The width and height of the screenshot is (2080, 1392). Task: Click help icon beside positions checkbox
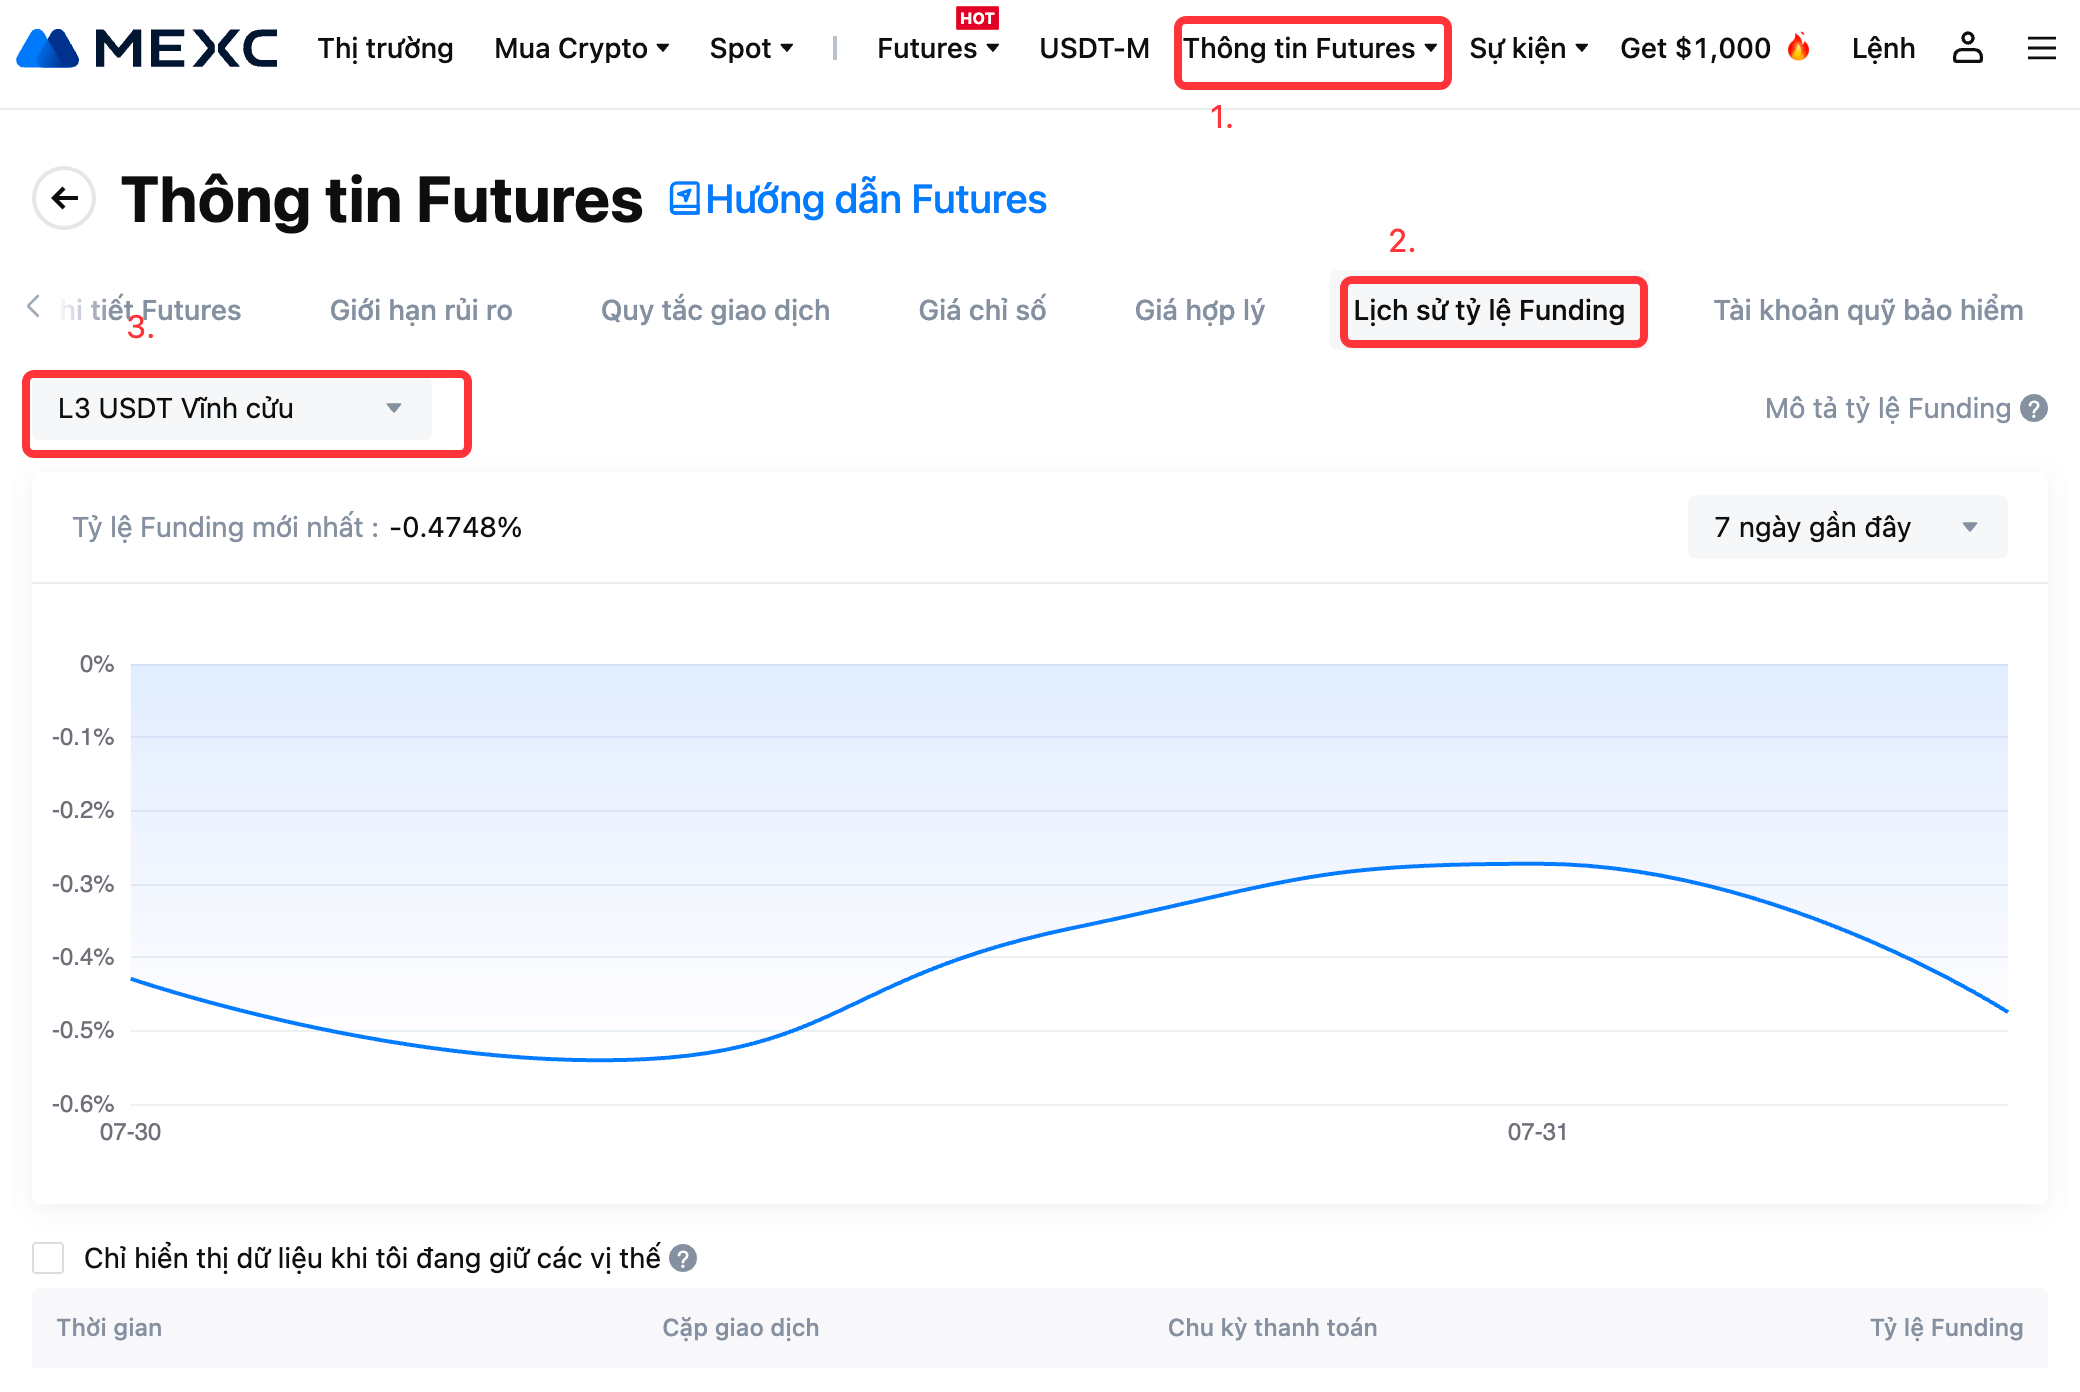point(683,1258)
